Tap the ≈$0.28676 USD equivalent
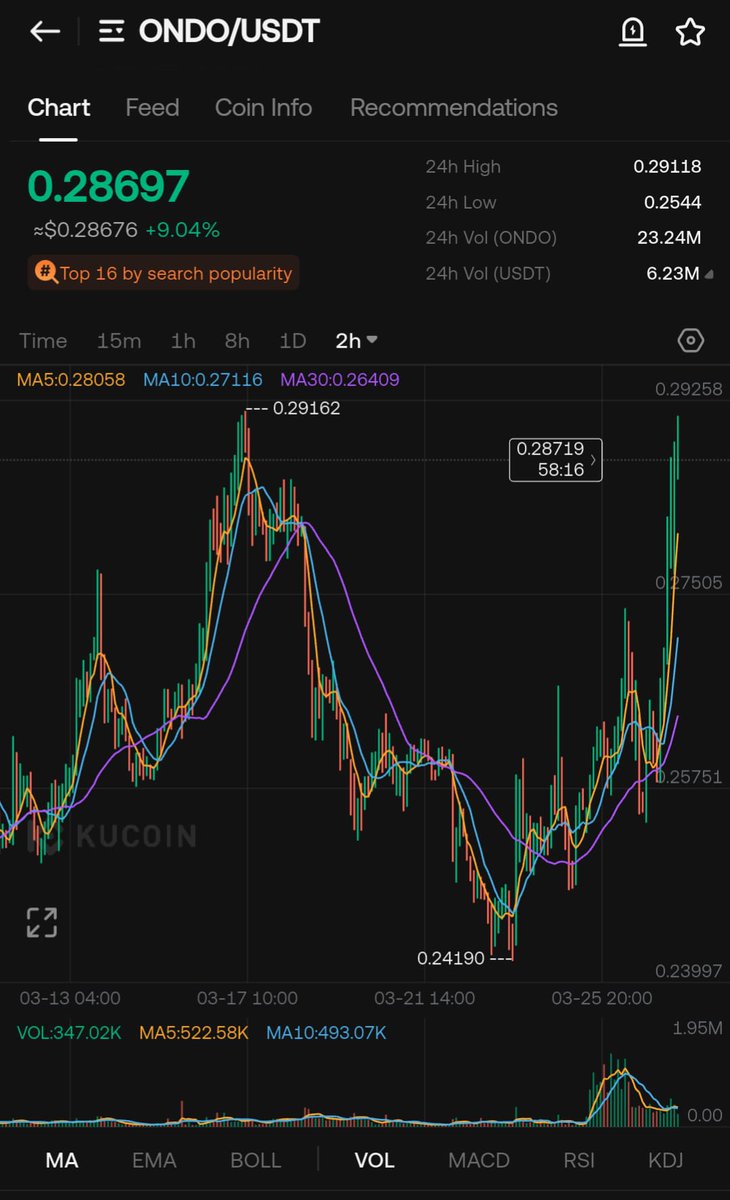Viewport: 730px width, 1200px height. tap(85, 230)
